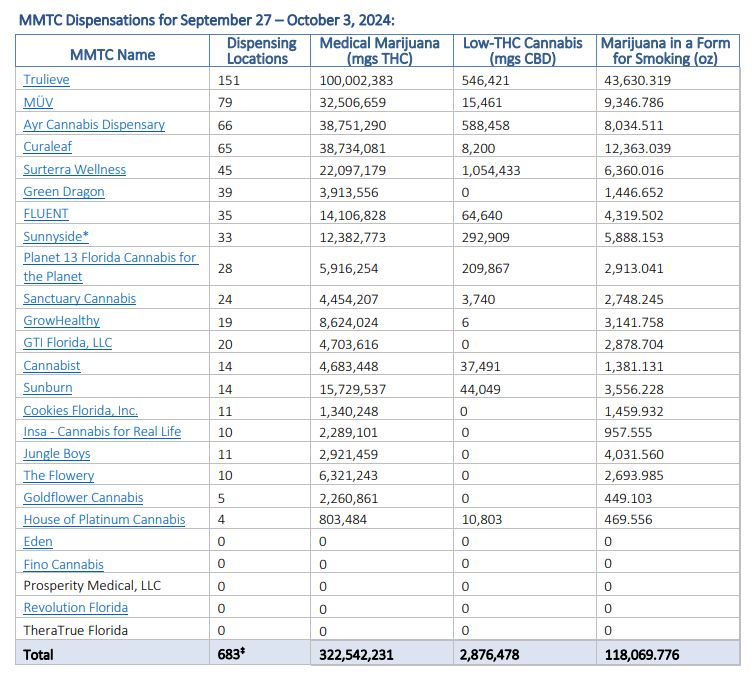
Task: Open the Trulieve link
Action: (47, 79)
